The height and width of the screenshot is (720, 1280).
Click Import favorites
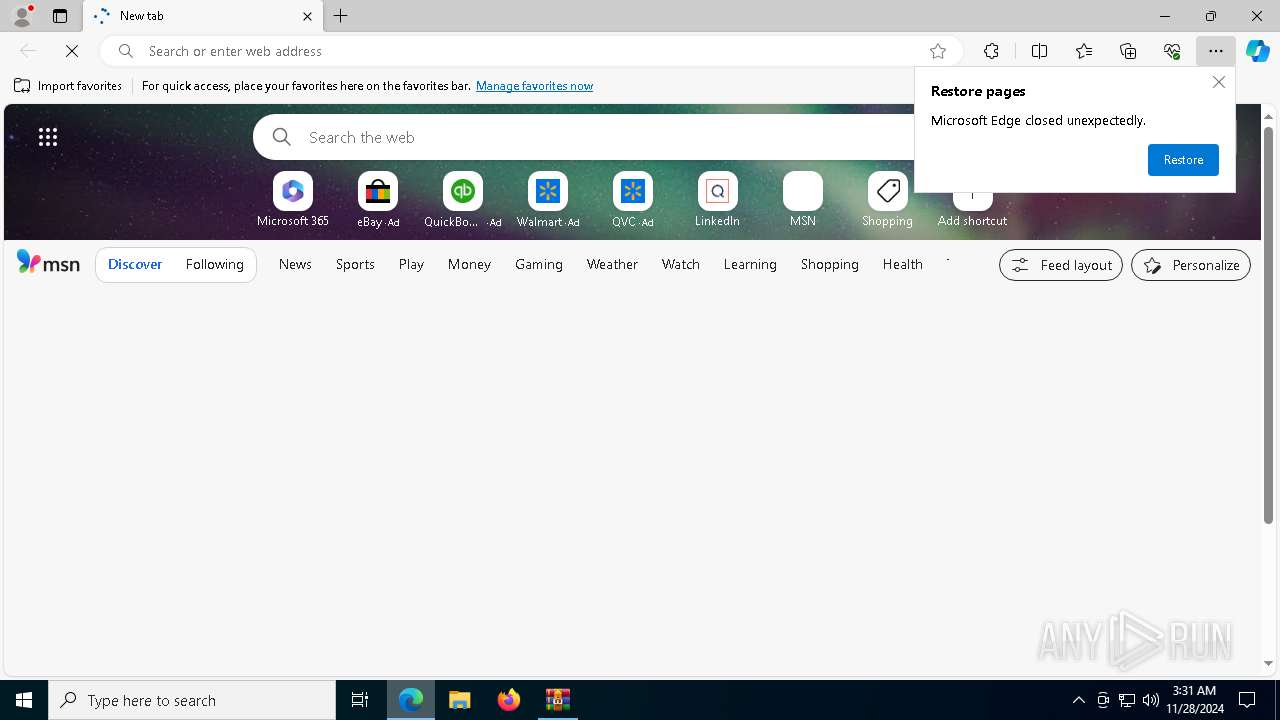[x=68, y=86]
